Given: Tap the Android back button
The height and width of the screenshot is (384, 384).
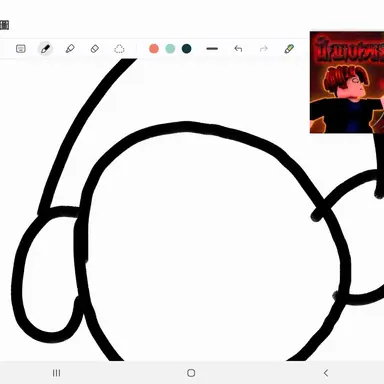Looking at the screenshot, I should 326,373.
